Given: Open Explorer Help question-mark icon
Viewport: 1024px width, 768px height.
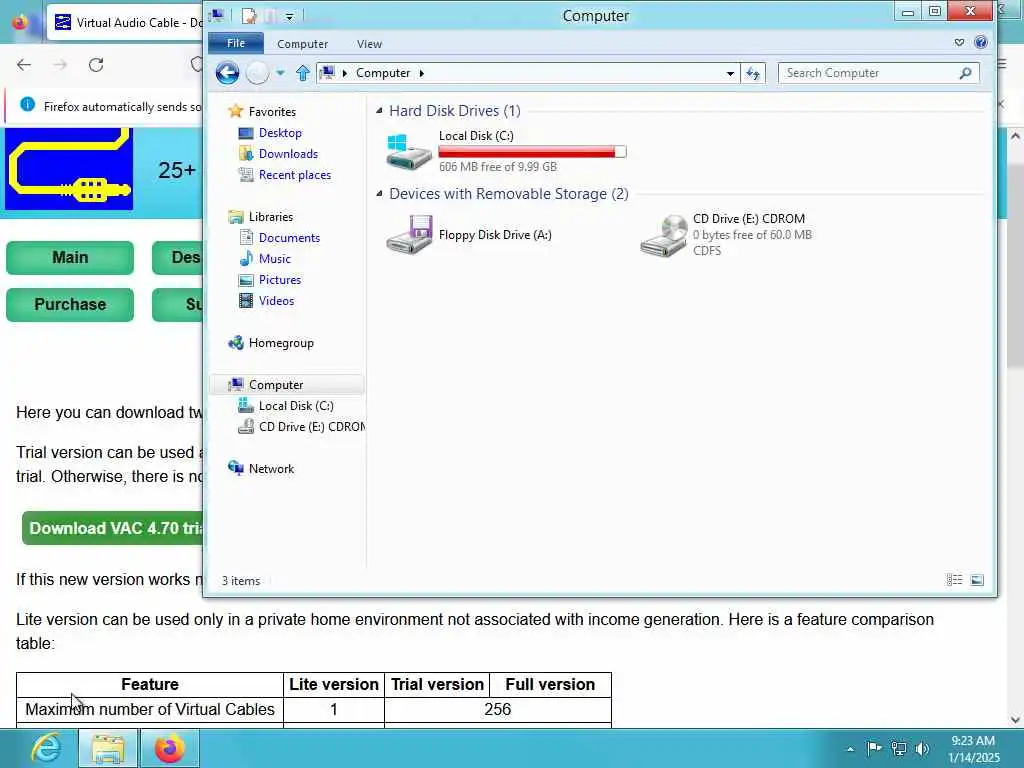Looking at the screenshot, I should [980, 42].
